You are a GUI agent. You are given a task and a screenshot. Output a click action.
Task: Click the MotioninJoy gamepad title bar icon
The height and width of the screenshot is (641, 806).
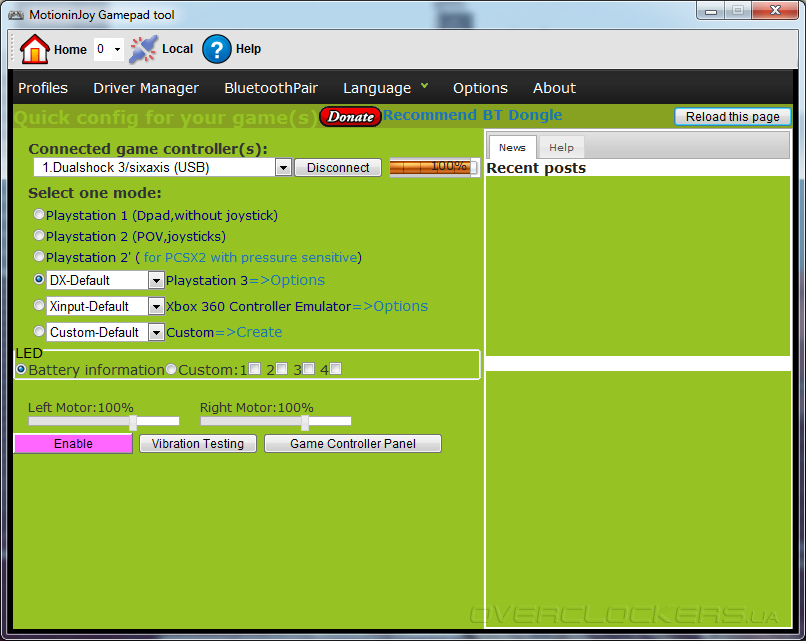pyautogui.click(x=16, y=15)
